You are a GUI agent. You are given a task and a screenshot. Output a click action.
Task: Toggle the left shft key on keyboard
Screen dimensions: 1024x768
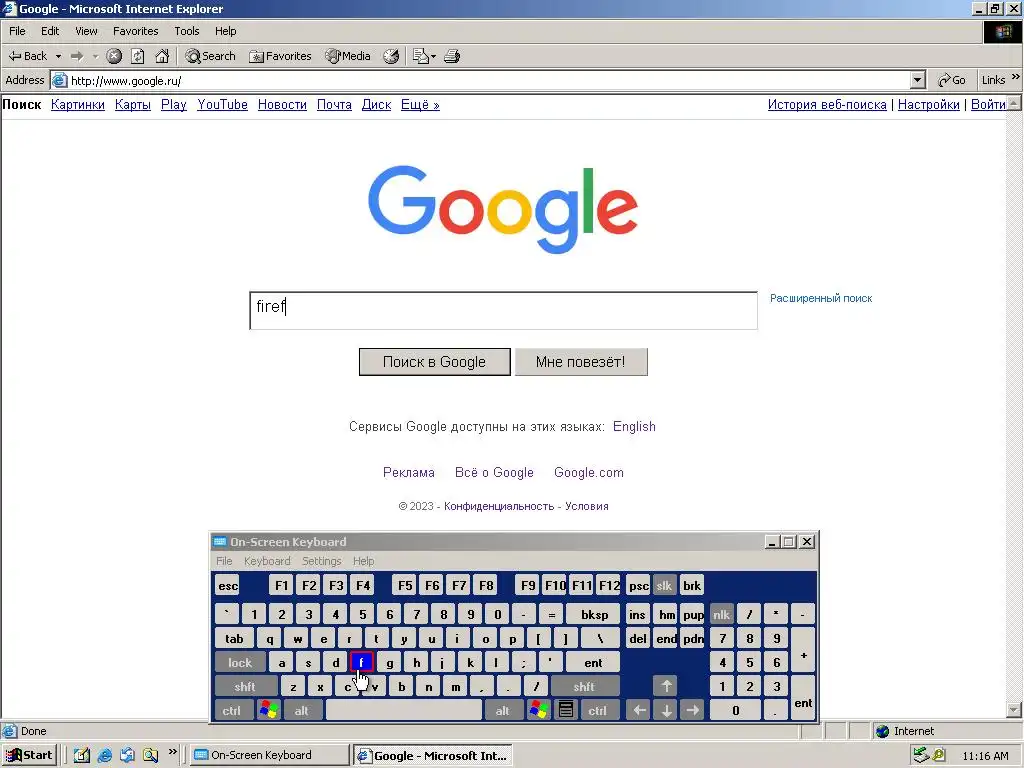click(x=245, y=686)
